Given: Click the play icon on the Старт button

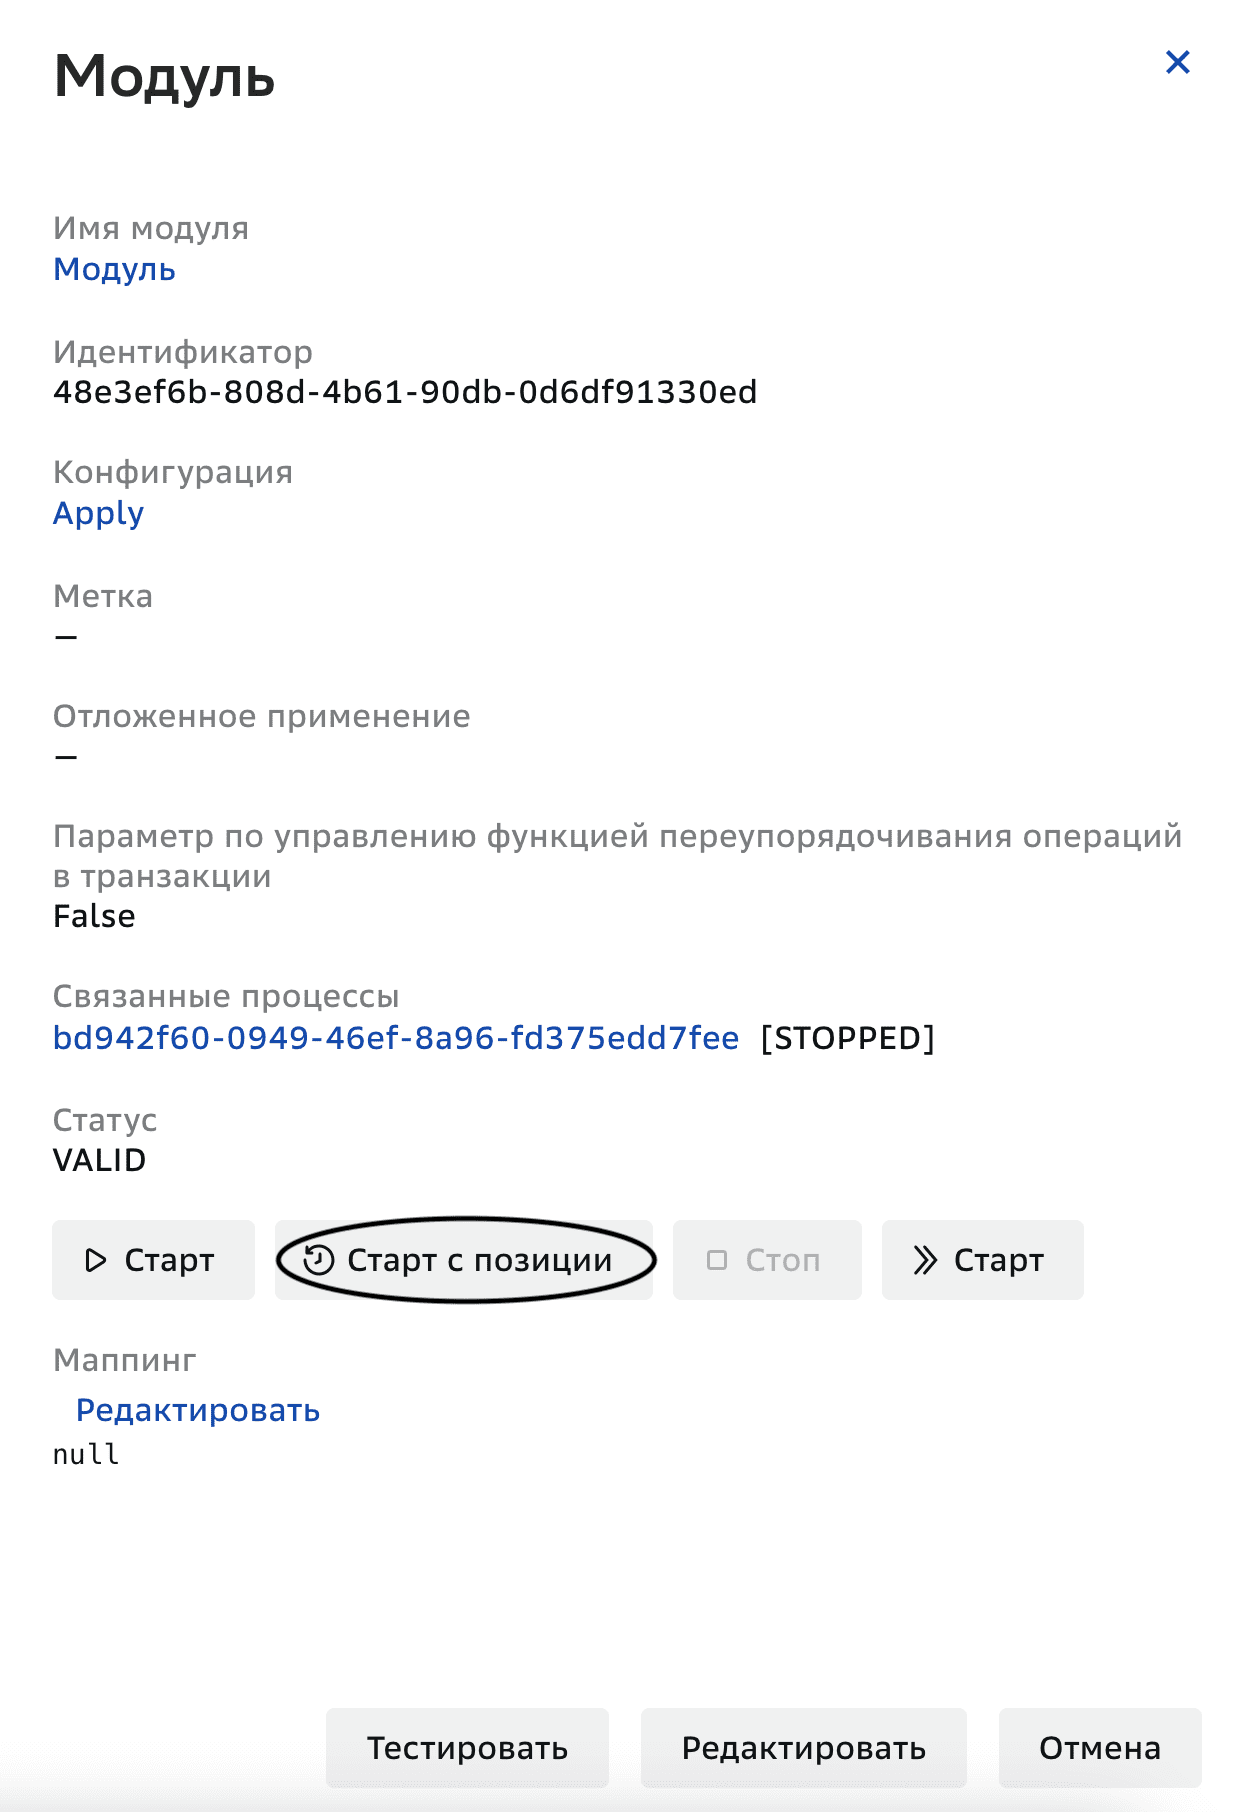Looking at the screenshot, I should point(96,1261).
